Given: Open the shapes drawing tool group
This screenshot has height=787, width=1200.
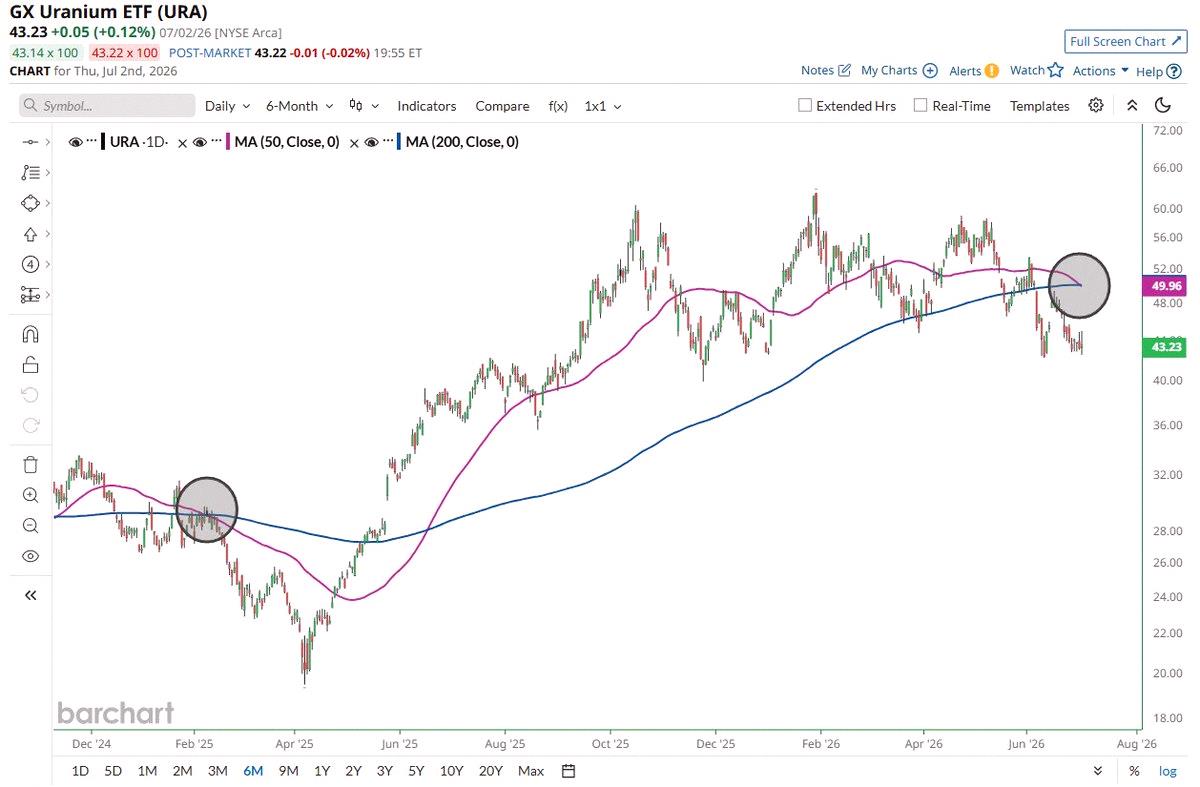Looking at the screenshot, I should click(x=30, y=203).
